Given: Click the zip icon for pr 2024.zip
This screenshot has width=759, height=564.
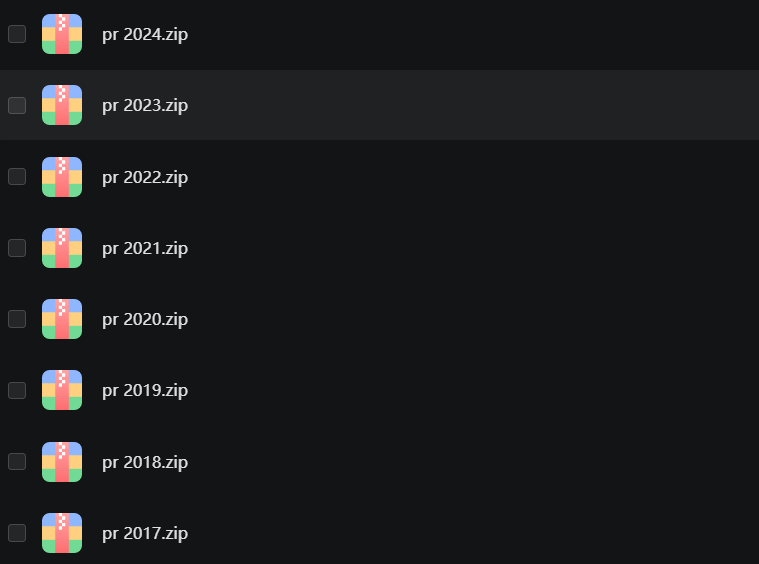Looking at the screenshot, I should [62, 34].
